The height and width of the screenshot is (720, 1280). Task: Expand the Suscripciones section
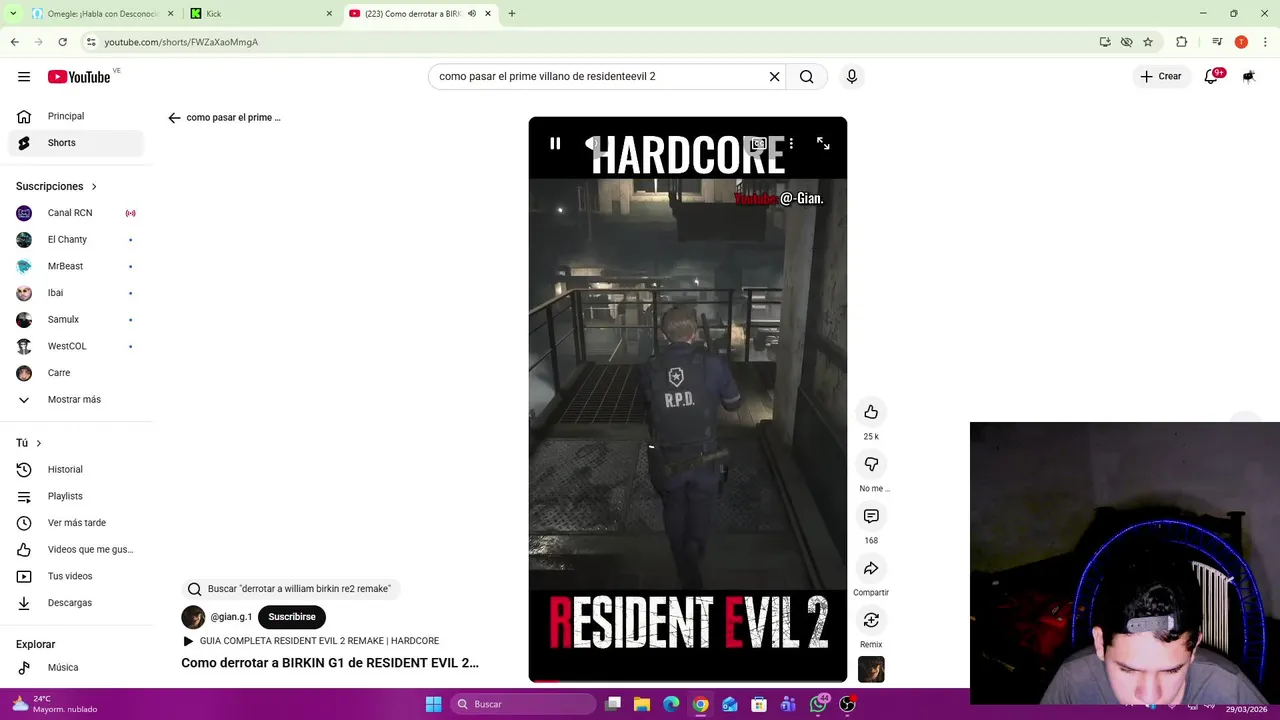point(57,187)
